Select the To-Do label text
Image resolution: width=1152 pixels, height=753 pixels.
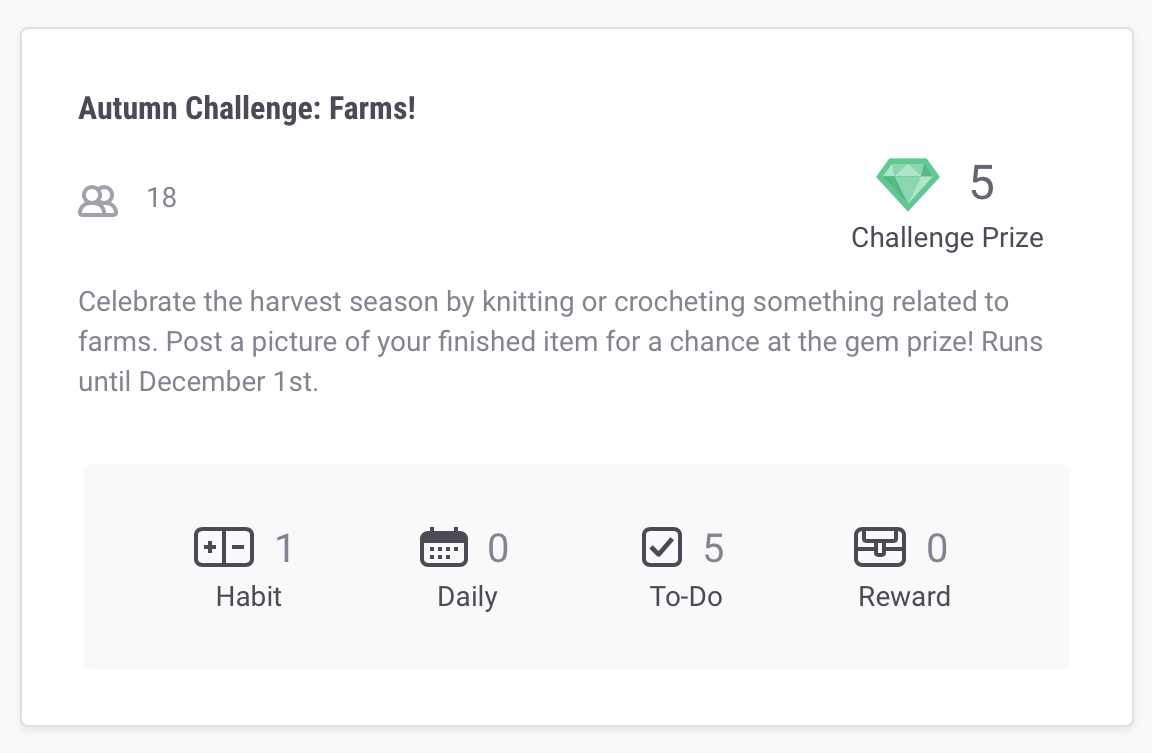click(686, 597)
